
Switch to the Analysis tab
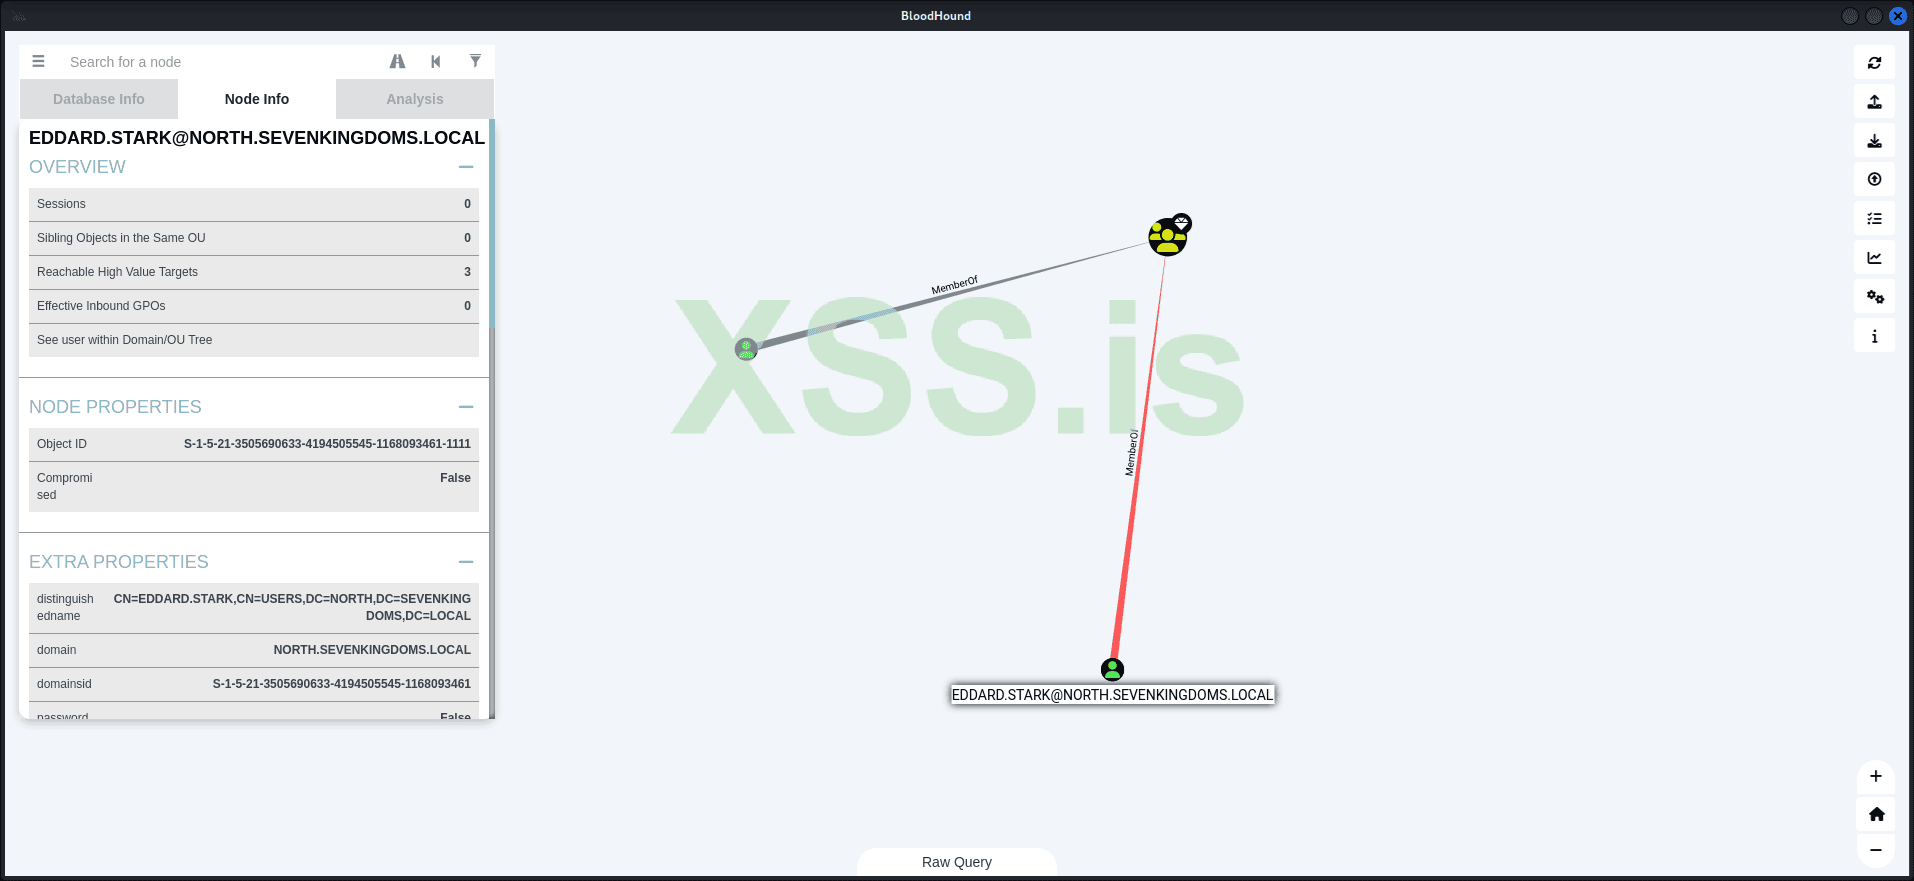415,99
